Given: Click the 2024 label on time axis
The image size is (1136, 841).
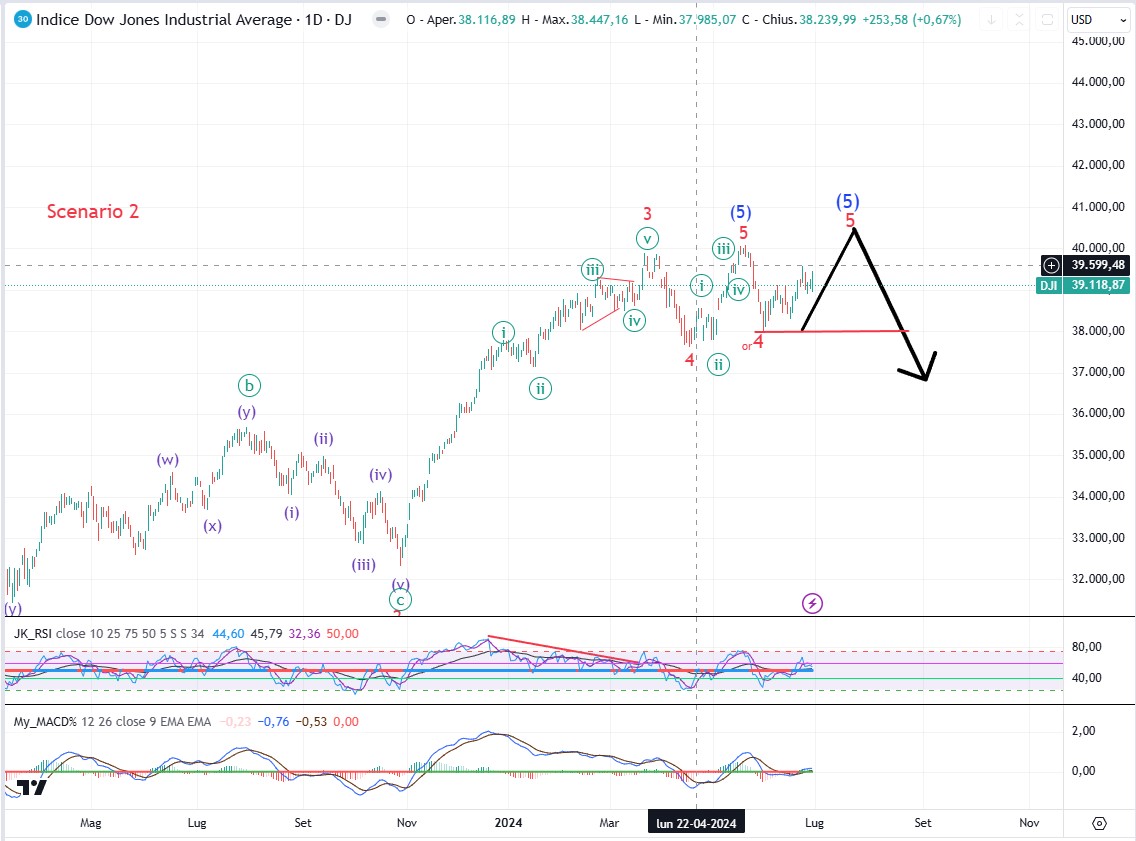Looking at the screenshot, I should point(508,823).
